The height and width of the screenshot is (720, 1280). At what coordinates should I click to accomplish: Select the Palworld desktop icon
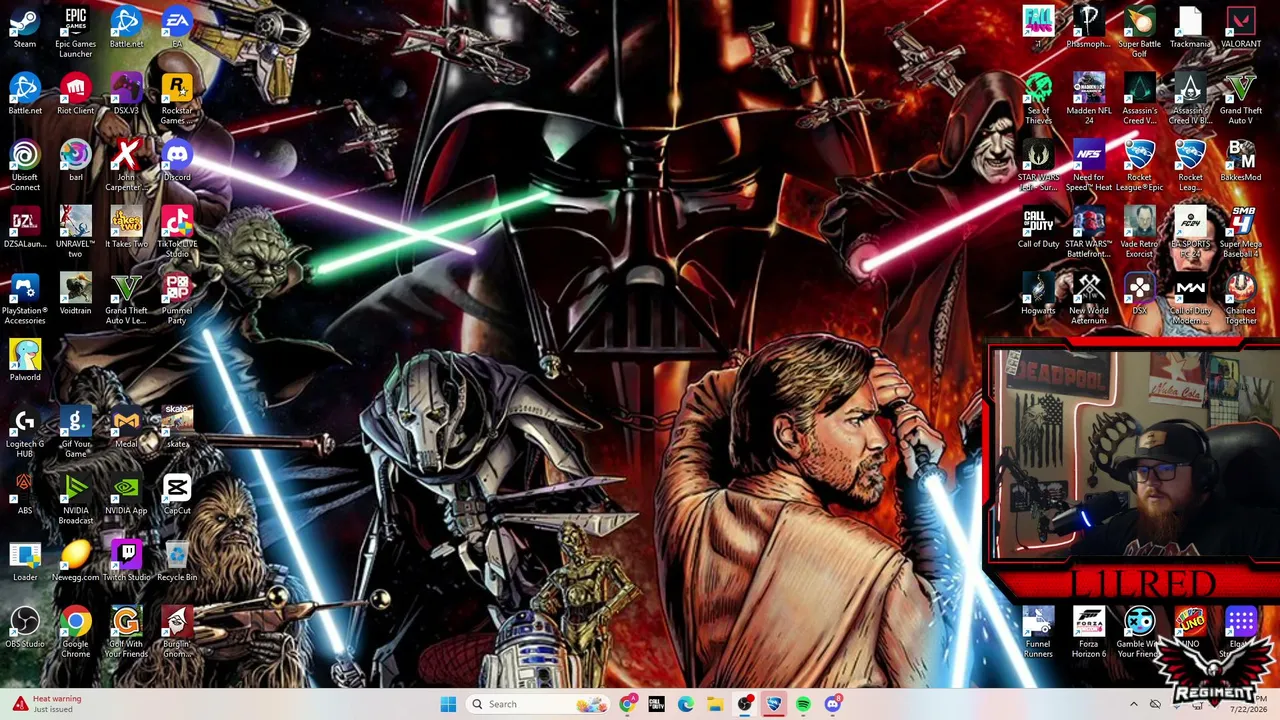coord(25,361)
